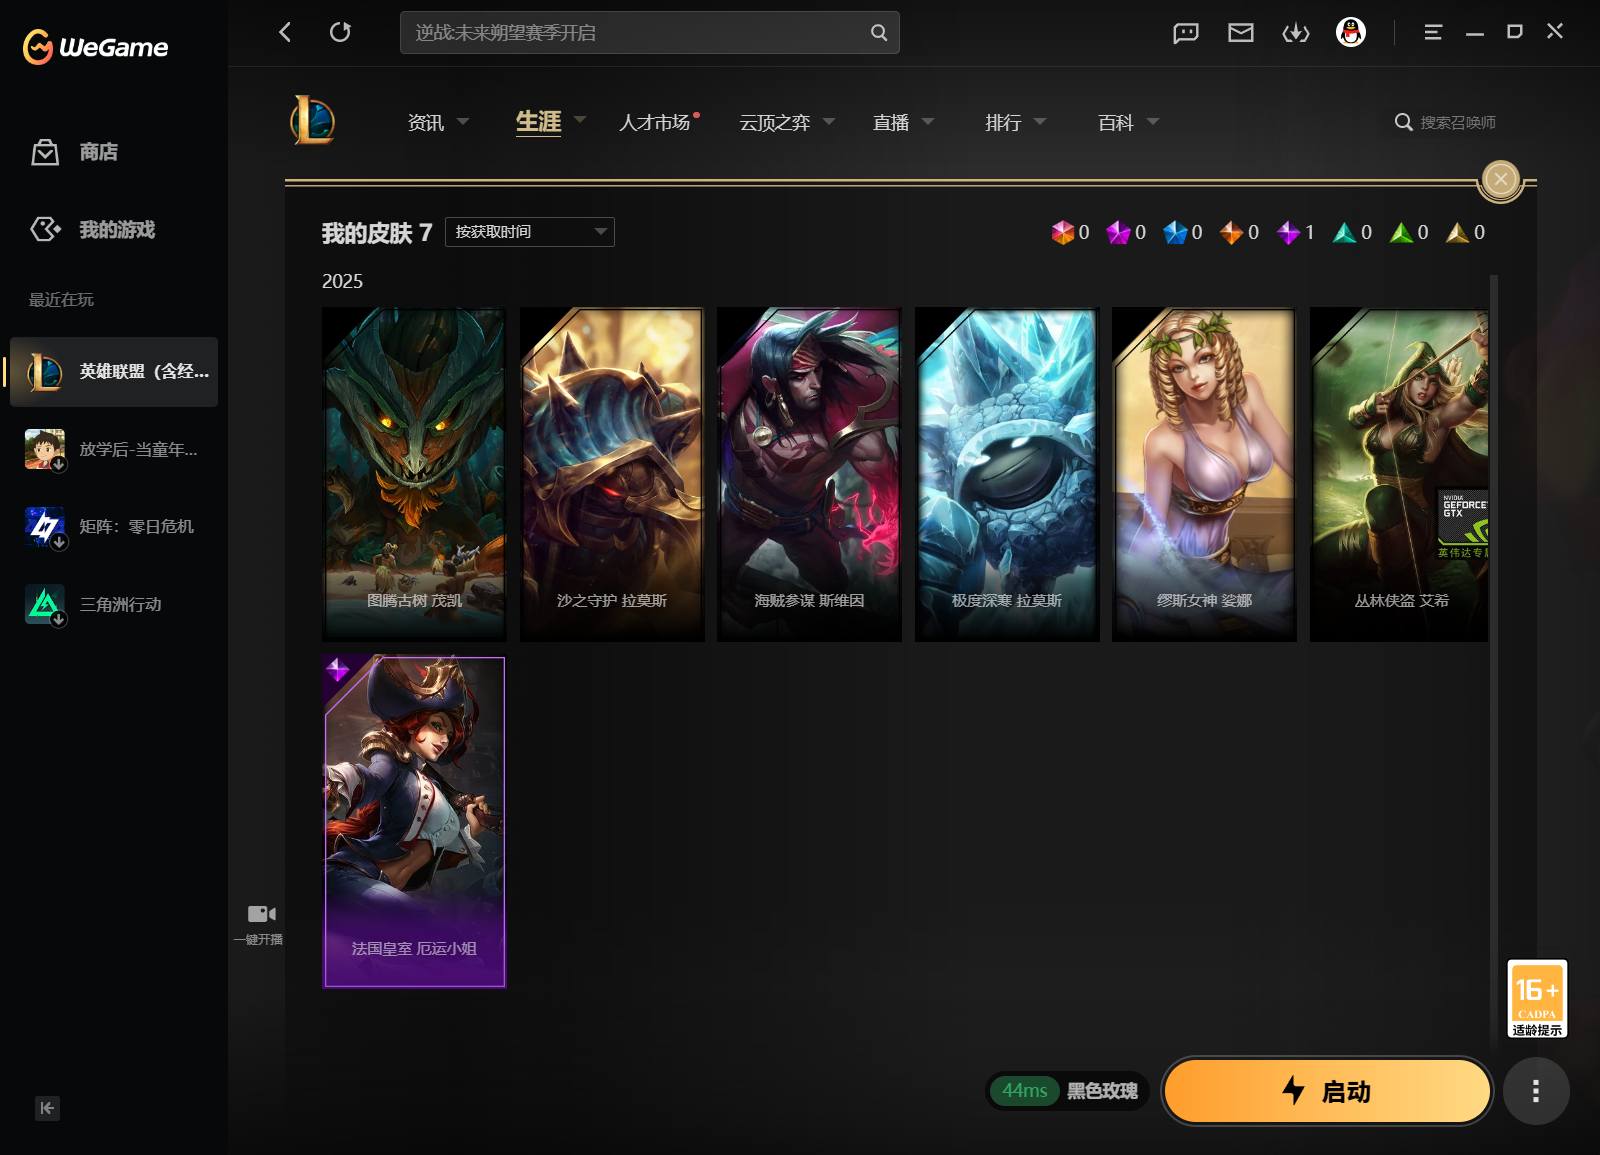Open 沙之守护 拉莫斯 skin card
The height and width of the screenshot is (1155, 1600).
pos(612,474)
